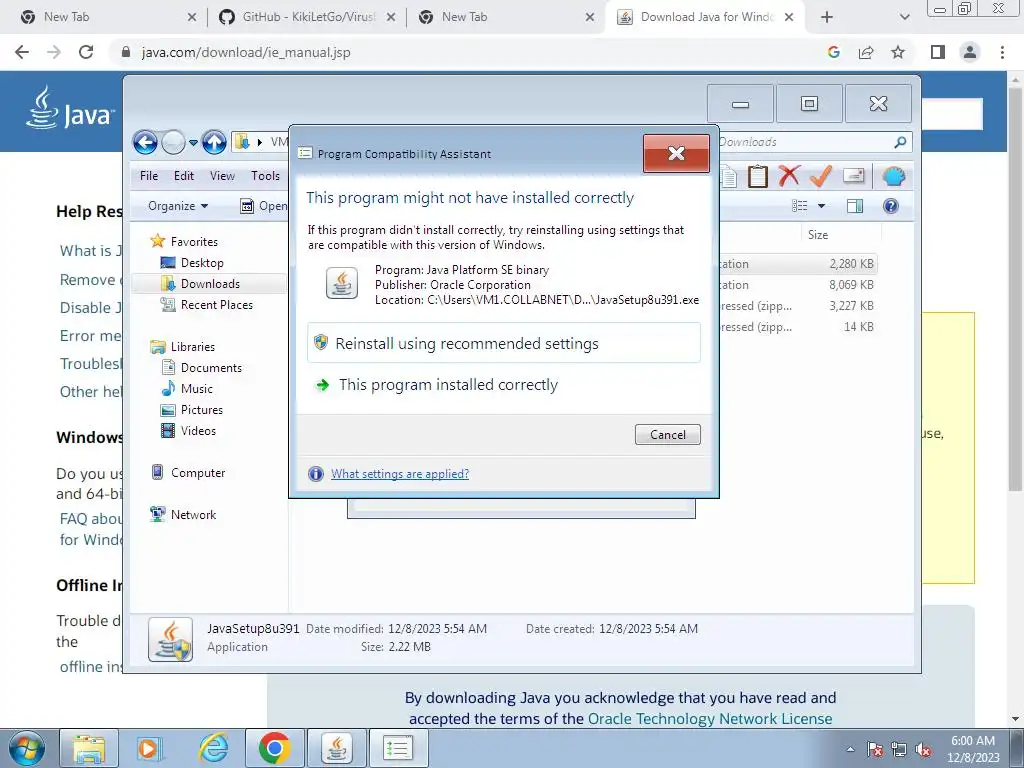This screenshot has height=768, width=1024.
Task: Toggle the preview pane in Explorer
Action: [x=854, y=206]
